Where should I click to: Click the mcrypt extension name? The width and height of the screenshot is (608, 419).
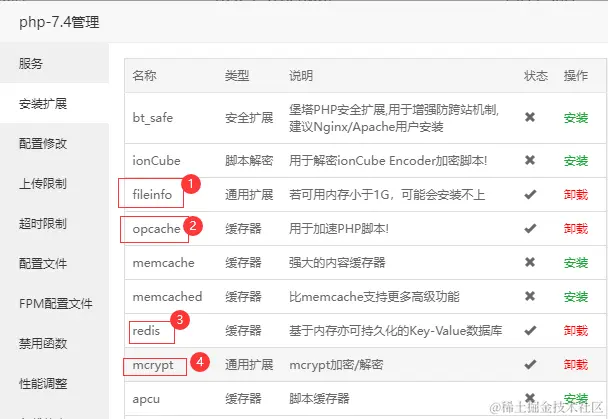(153, 366)
